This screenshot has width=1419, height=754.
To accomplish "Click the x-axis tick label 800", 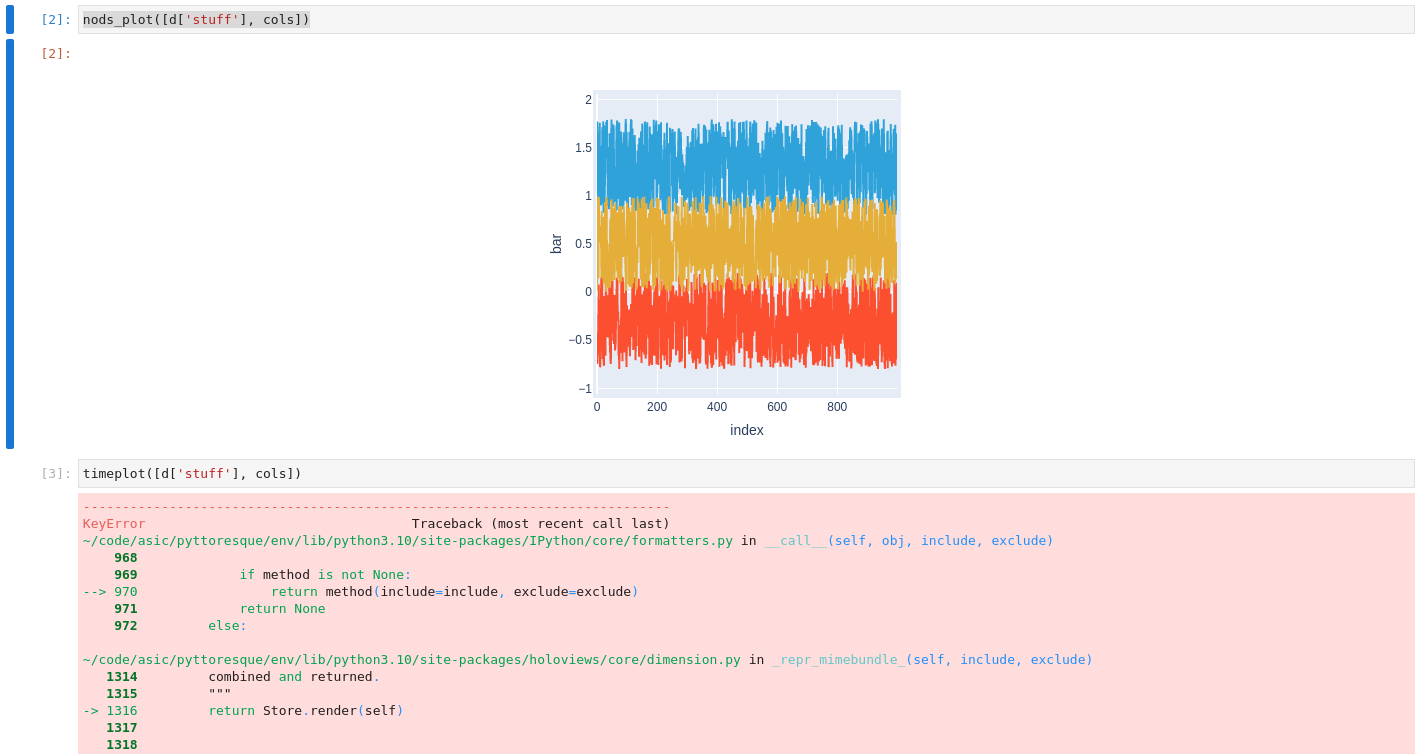I will pos(837,407).
